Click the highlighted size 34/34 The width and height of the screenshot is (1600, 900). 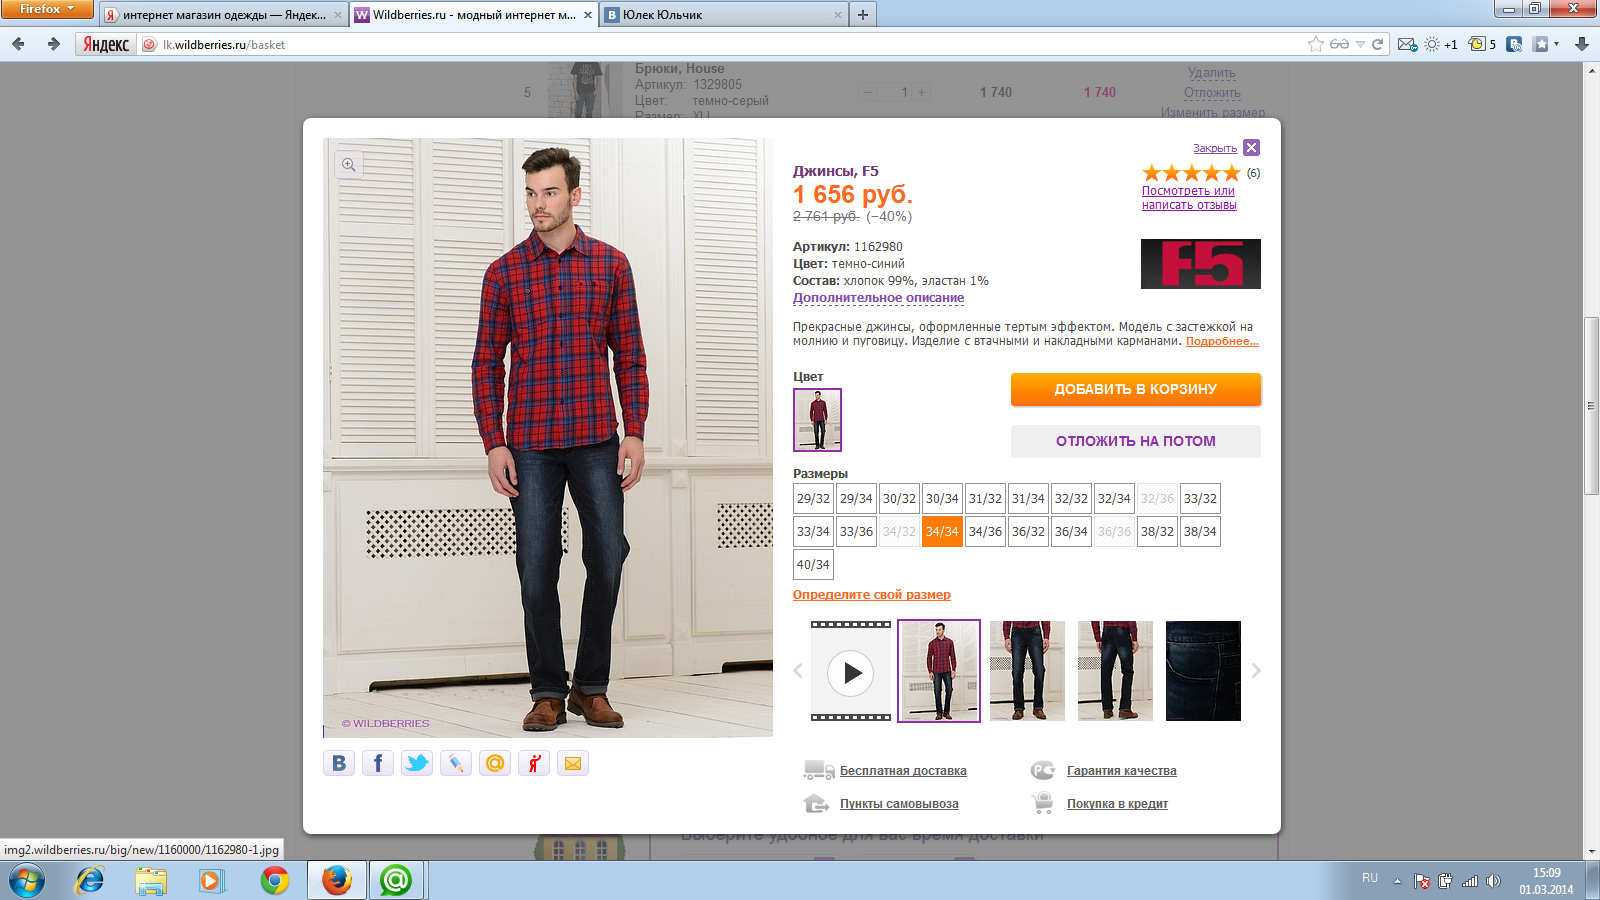[x=942, y=532]
